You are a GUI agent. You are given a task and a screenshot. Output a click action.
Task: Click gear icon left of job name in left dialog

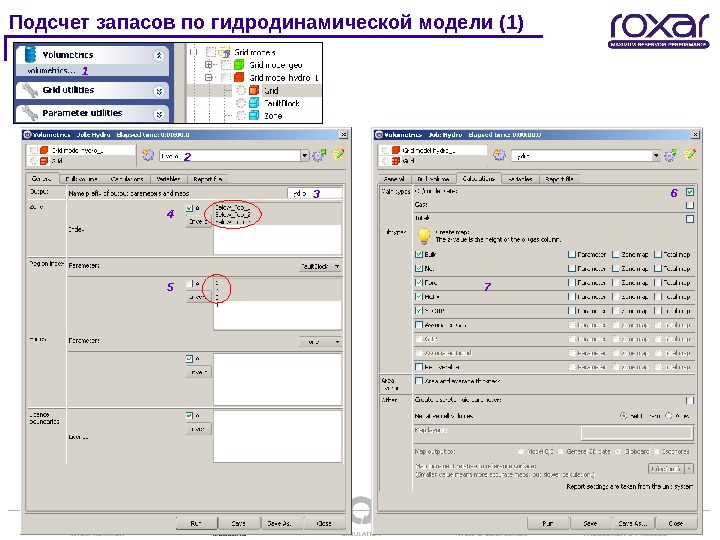click(148, 155)
